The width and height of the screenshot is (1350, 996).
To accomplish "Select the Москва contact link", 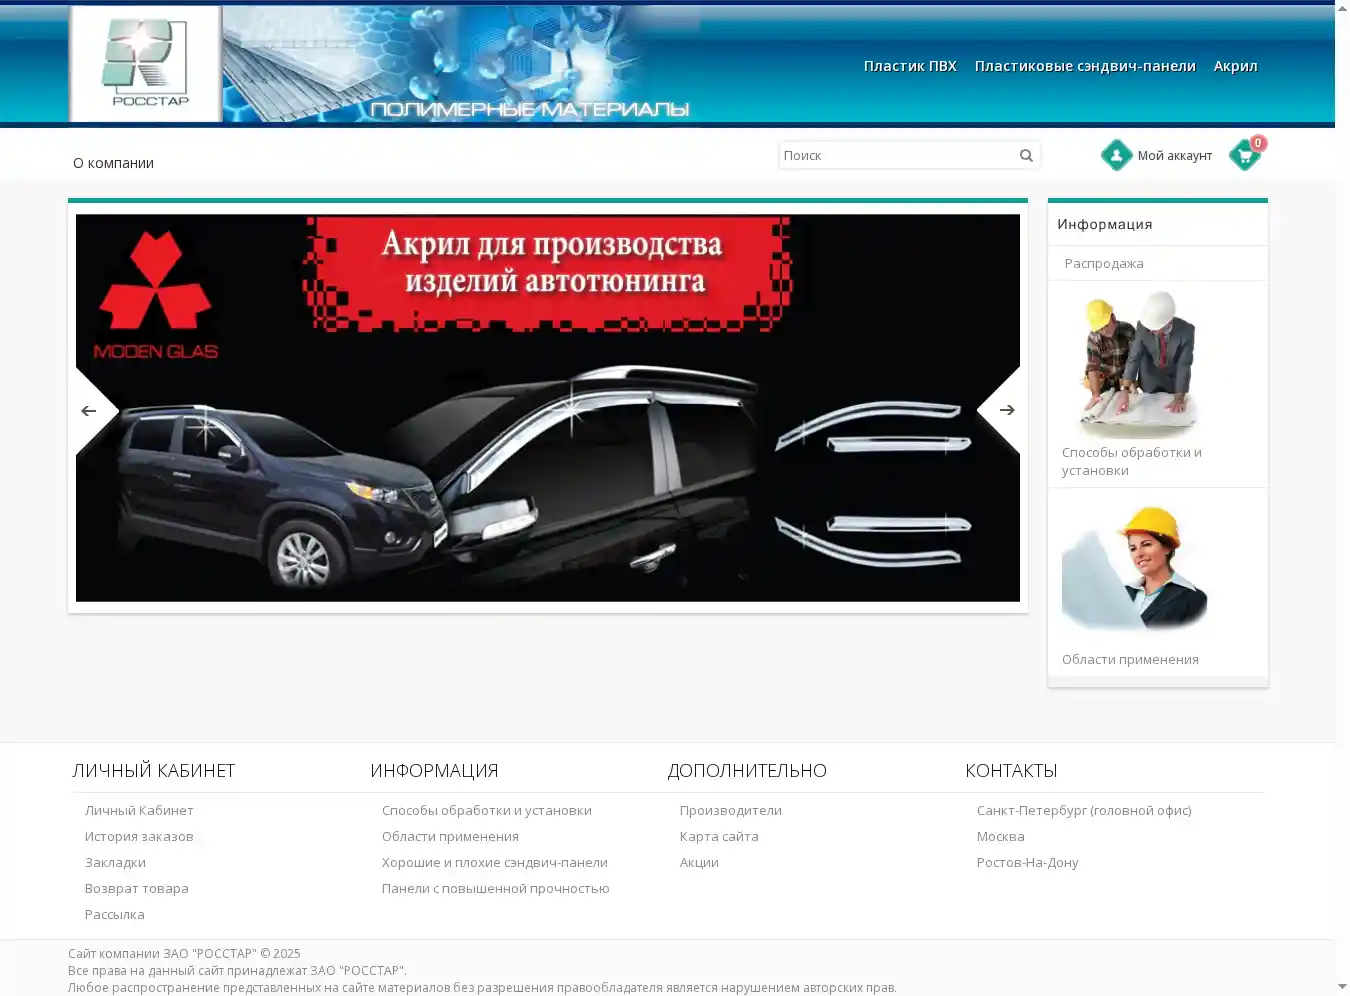I will 1000,836.
